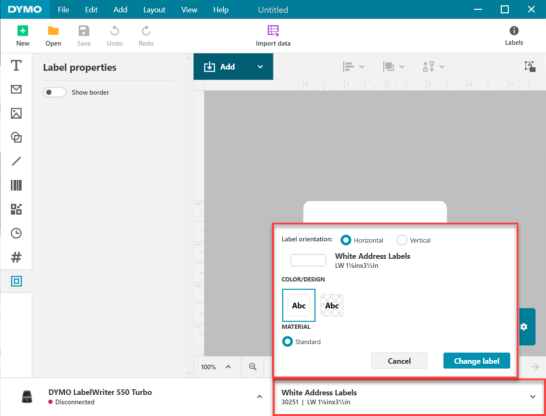Image resolution: width=546 pixels, height=416 pixels.
Task: Click the Label properties heading
Action: coord(80,68)
